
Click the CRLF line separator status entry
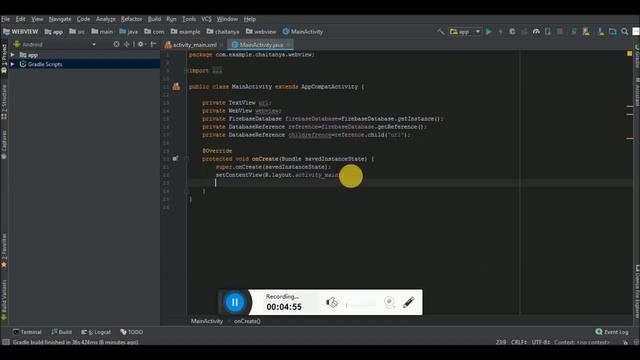click(518, 342)
